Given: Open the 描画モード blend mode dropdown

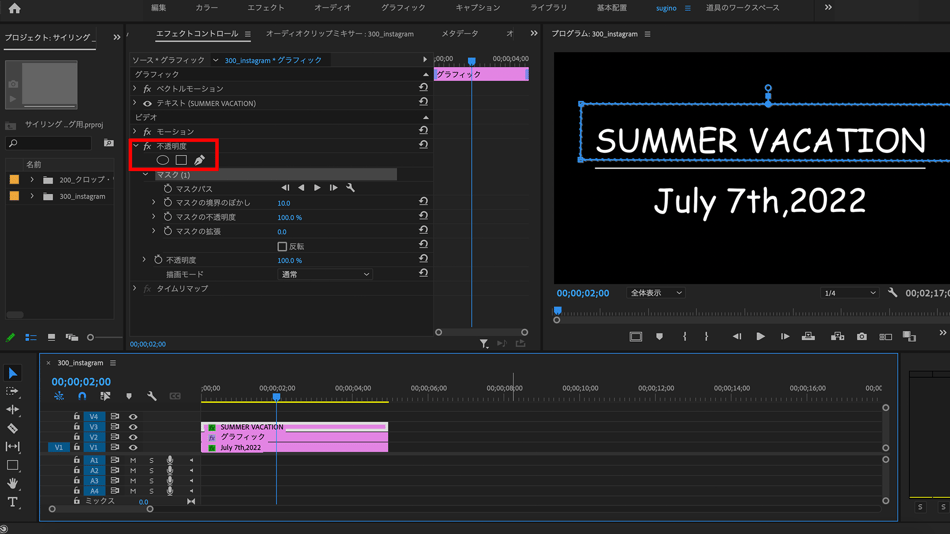Looking at the screenshot, I should point(324,274).
